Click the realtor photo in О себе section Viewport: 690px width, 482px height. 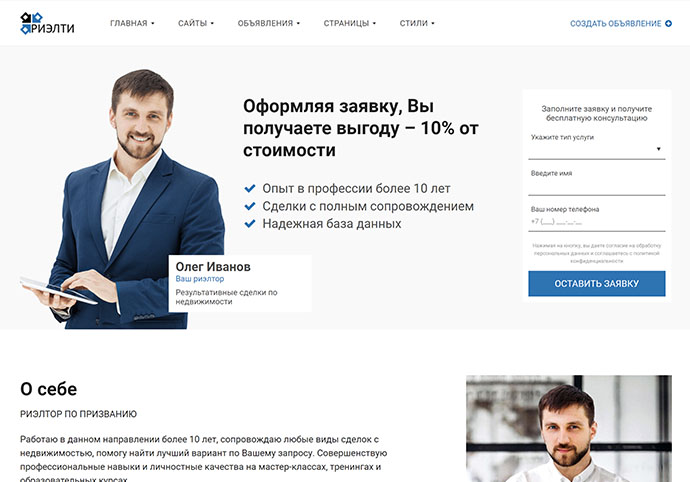(569, 428)
